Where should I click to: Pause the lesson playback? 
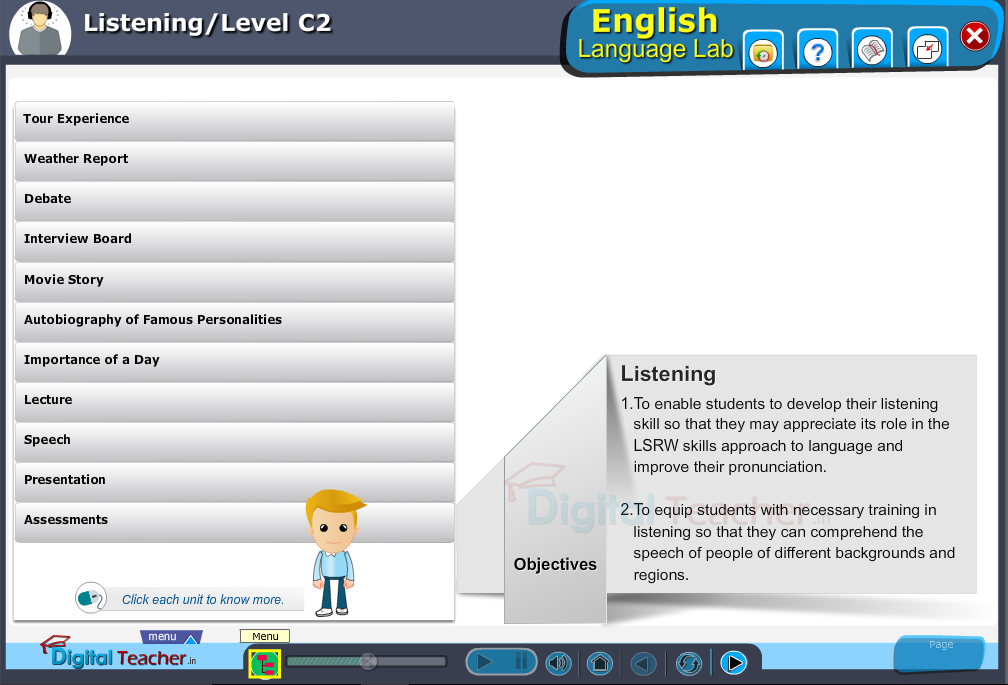(x=521, y=661)
